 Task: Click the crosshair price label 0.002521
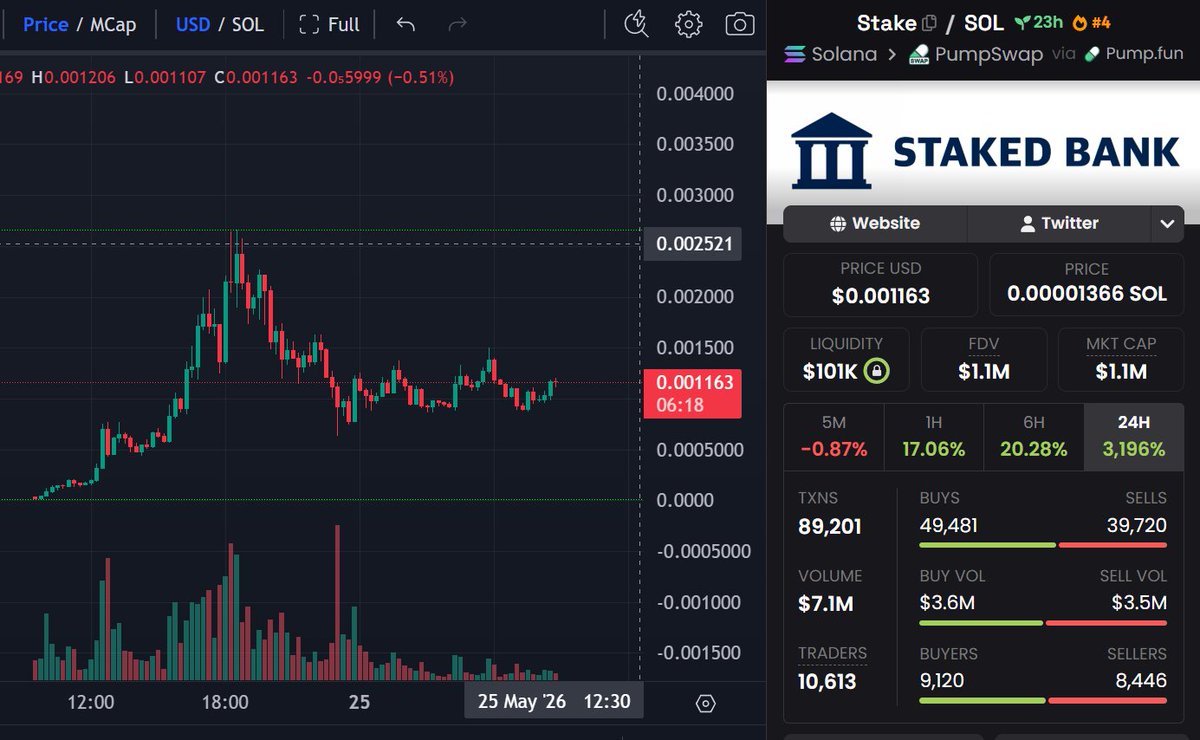click(x=693, y=244)
